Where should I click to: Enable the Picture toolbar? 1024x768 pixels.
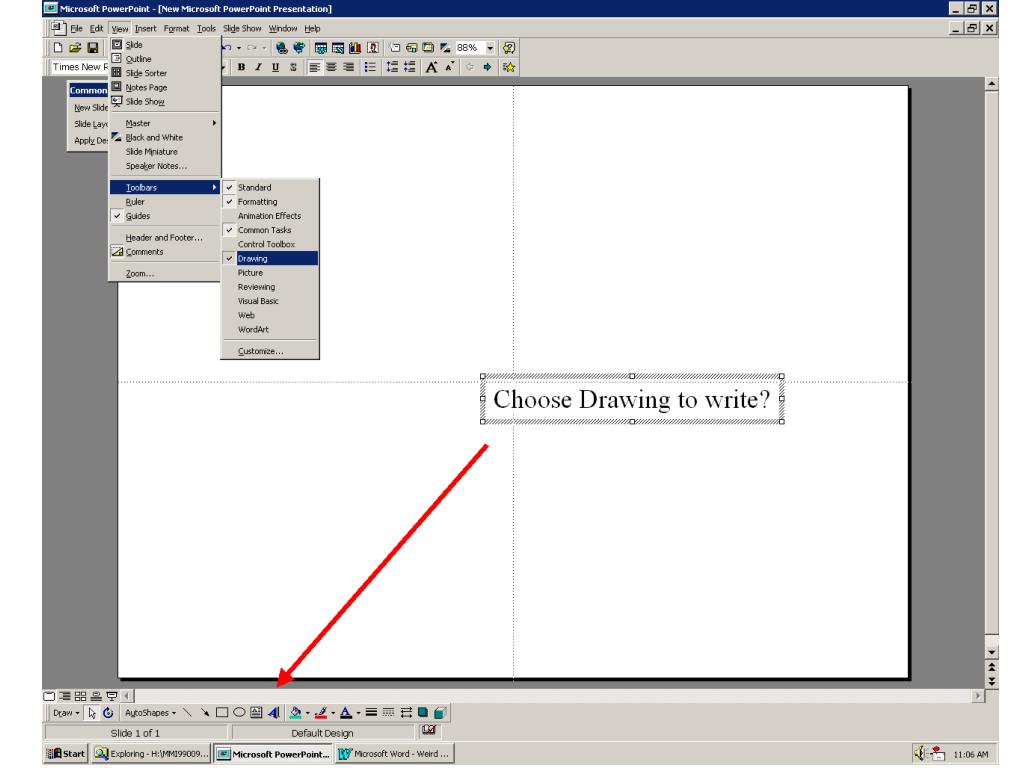270,273
